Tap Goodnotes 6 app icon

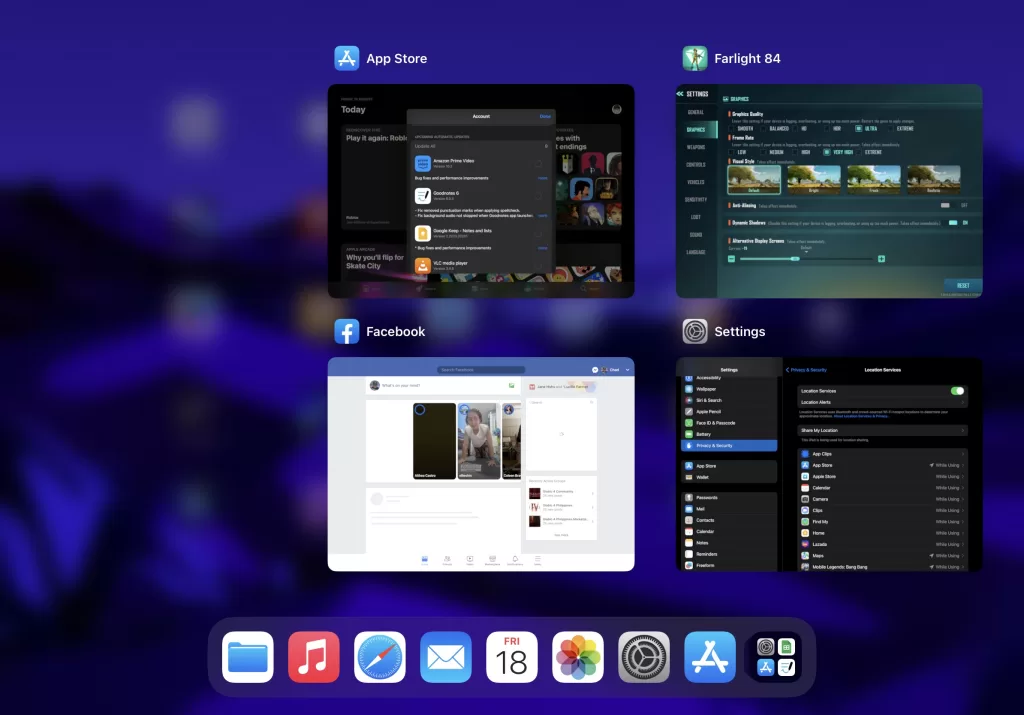tap(423, 195)
